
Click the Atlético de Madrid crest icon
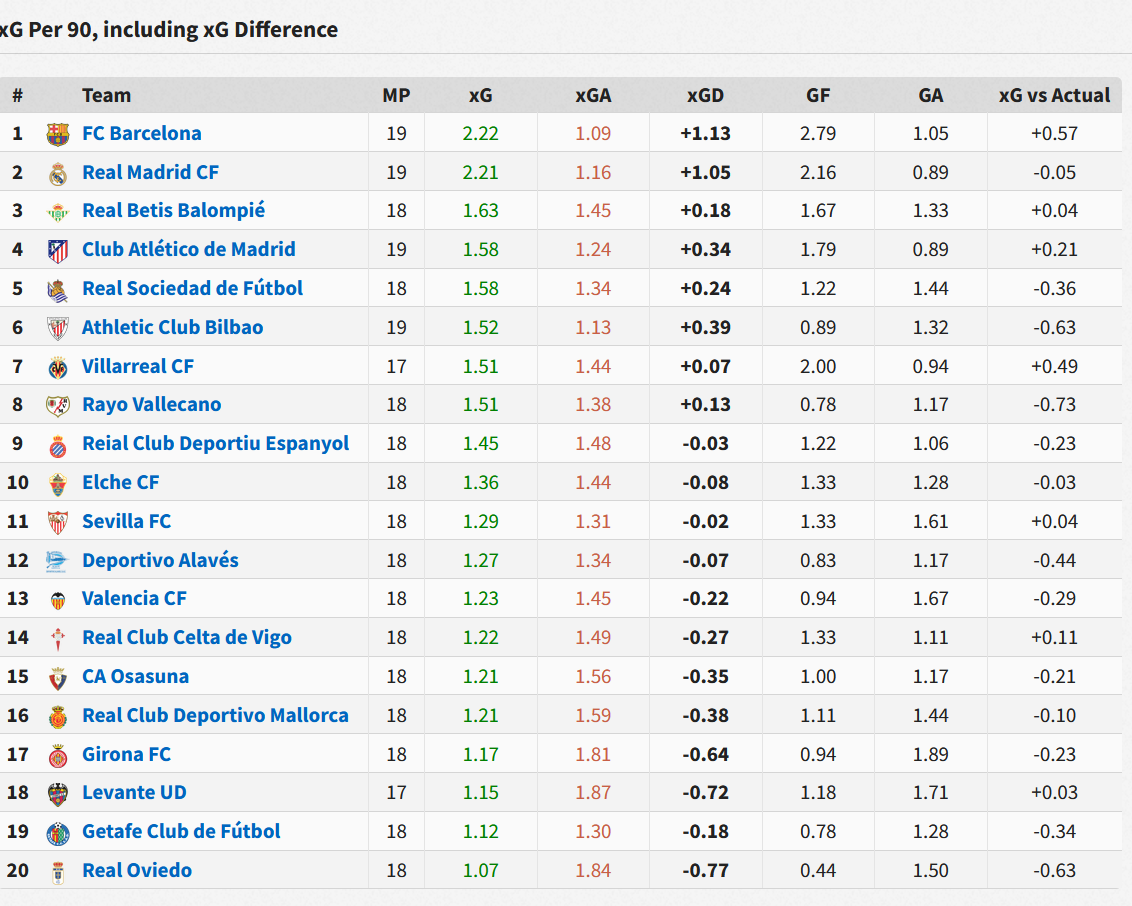tap(58, 251)
